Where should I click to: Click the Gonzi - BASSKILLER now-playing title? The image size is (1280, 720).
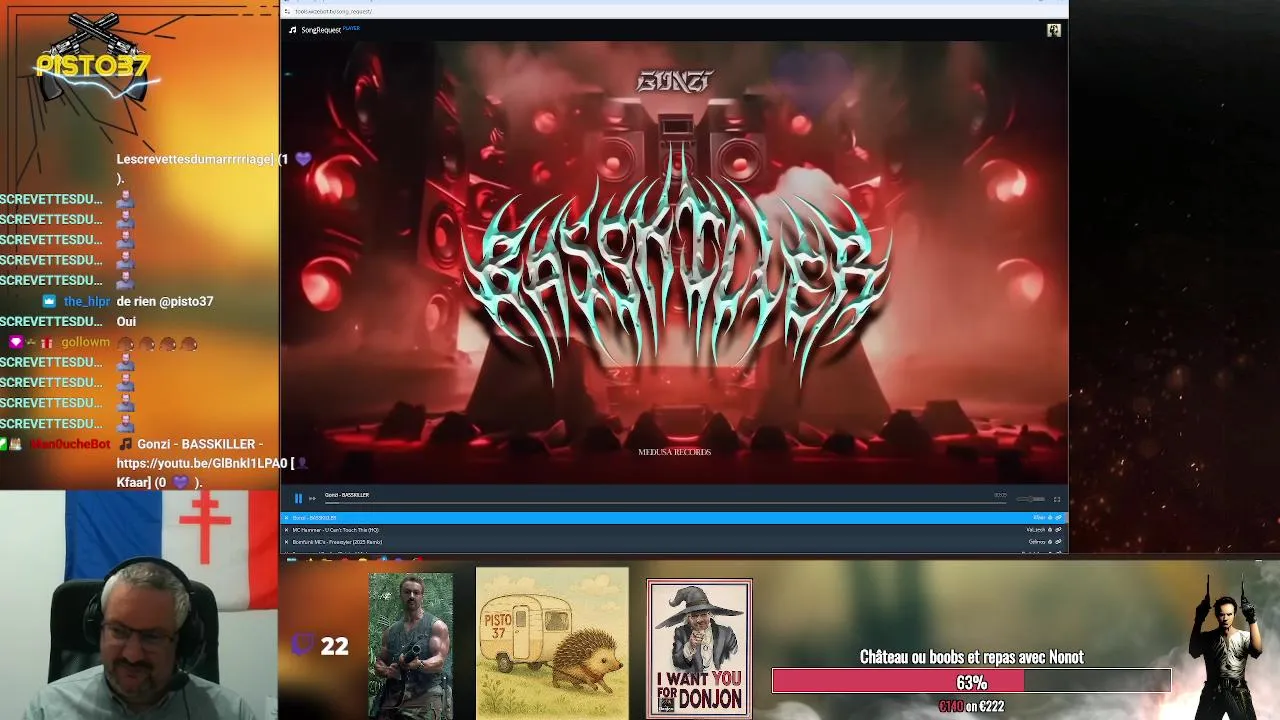coord(347,495)
